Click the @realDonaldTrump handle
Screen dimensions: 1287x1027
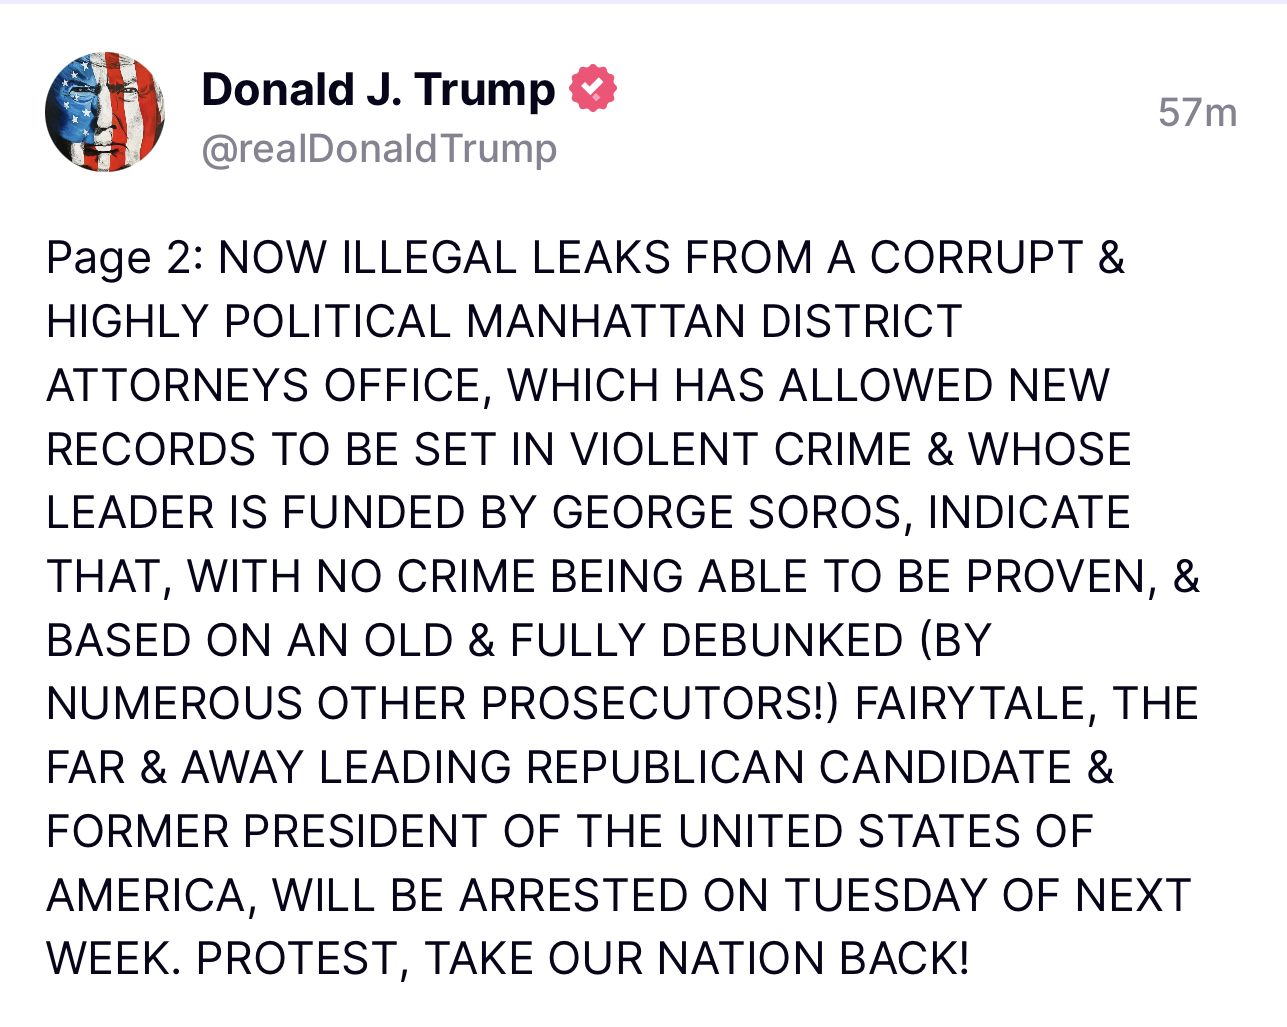379,149
